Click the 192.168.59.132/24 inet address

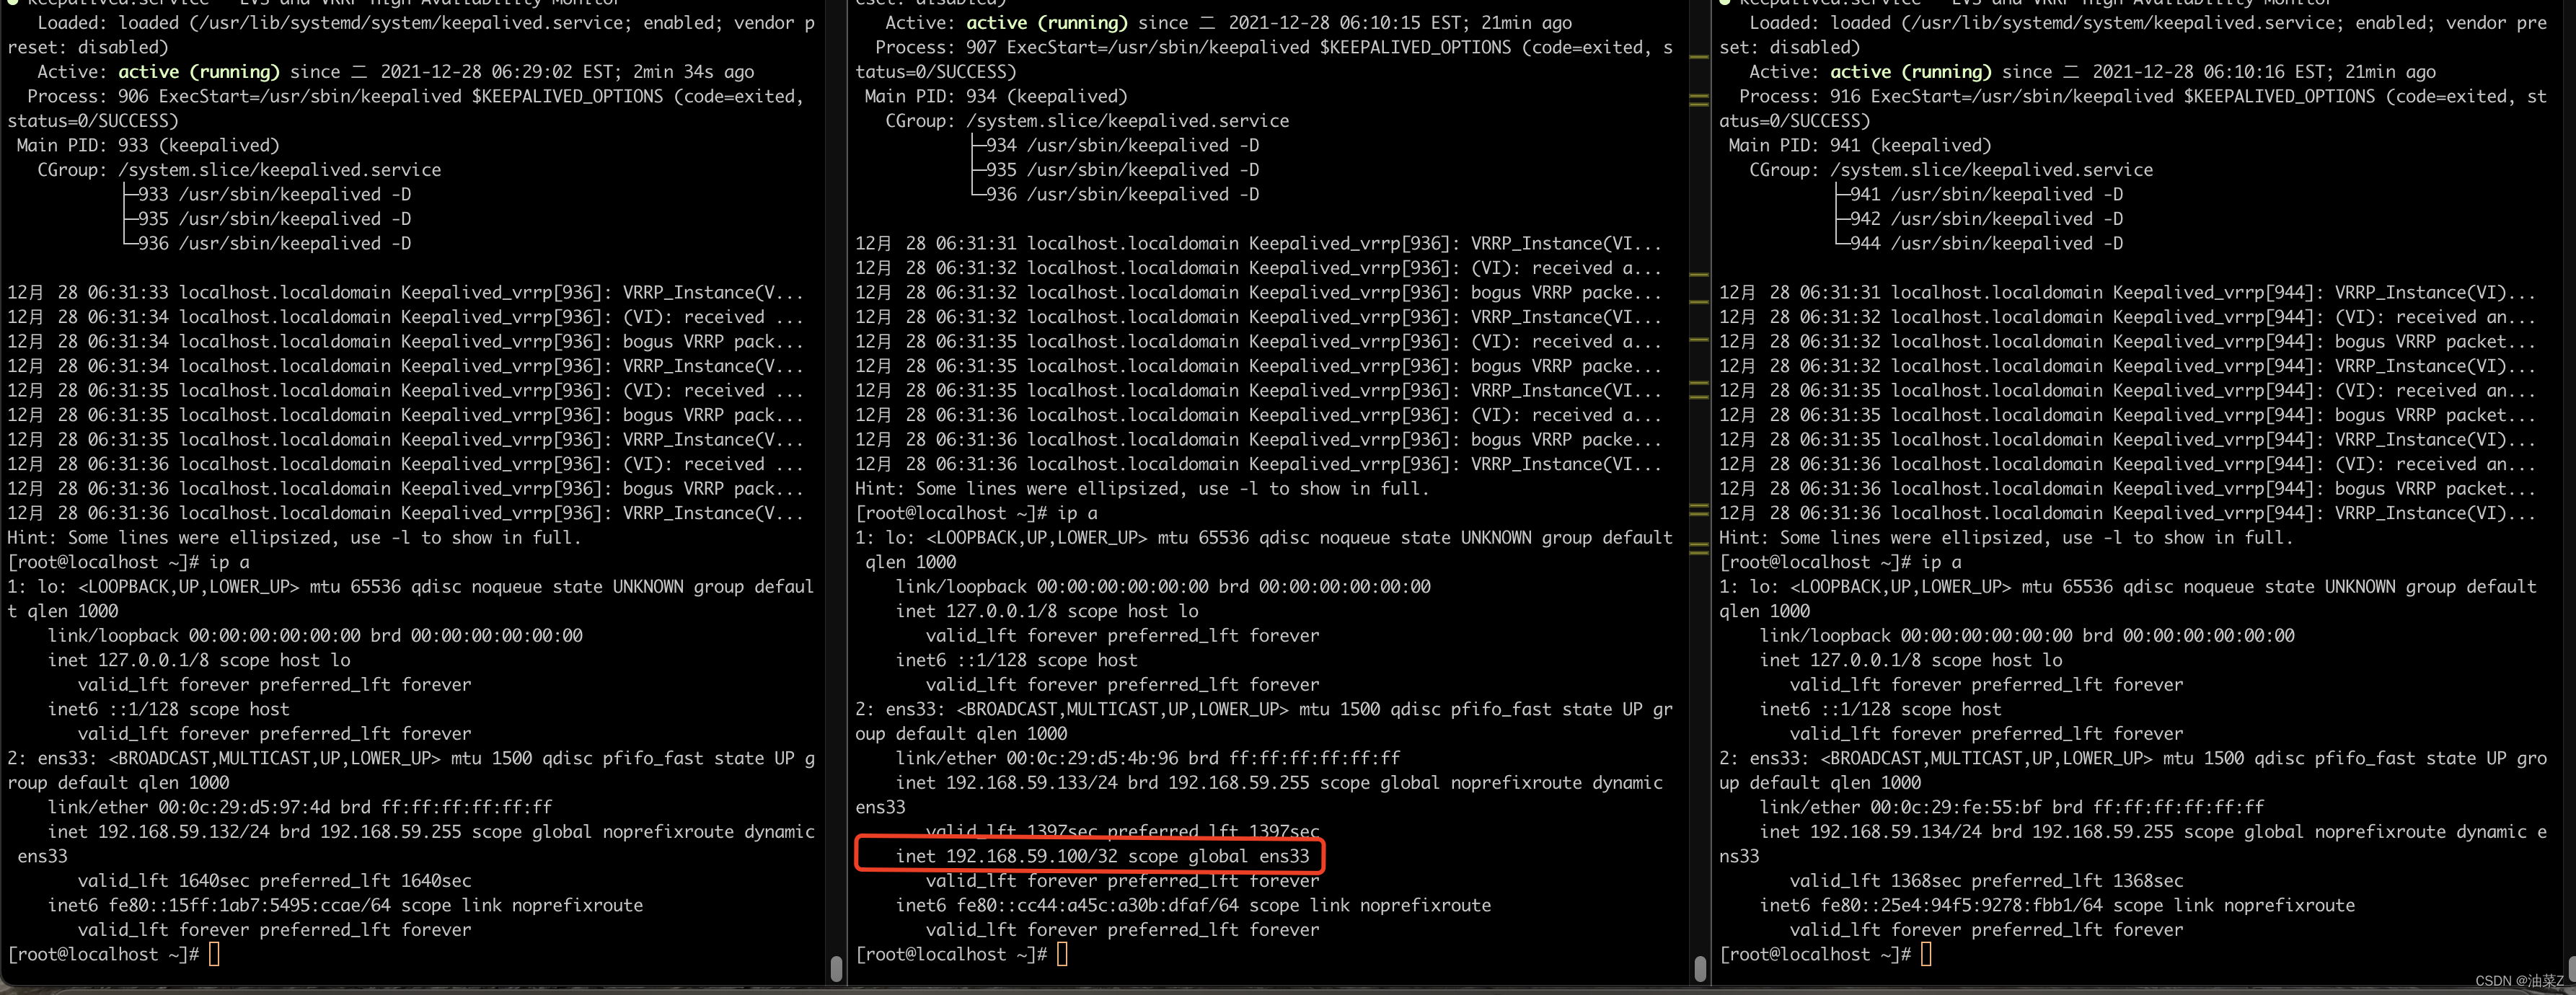coord(183,831)
